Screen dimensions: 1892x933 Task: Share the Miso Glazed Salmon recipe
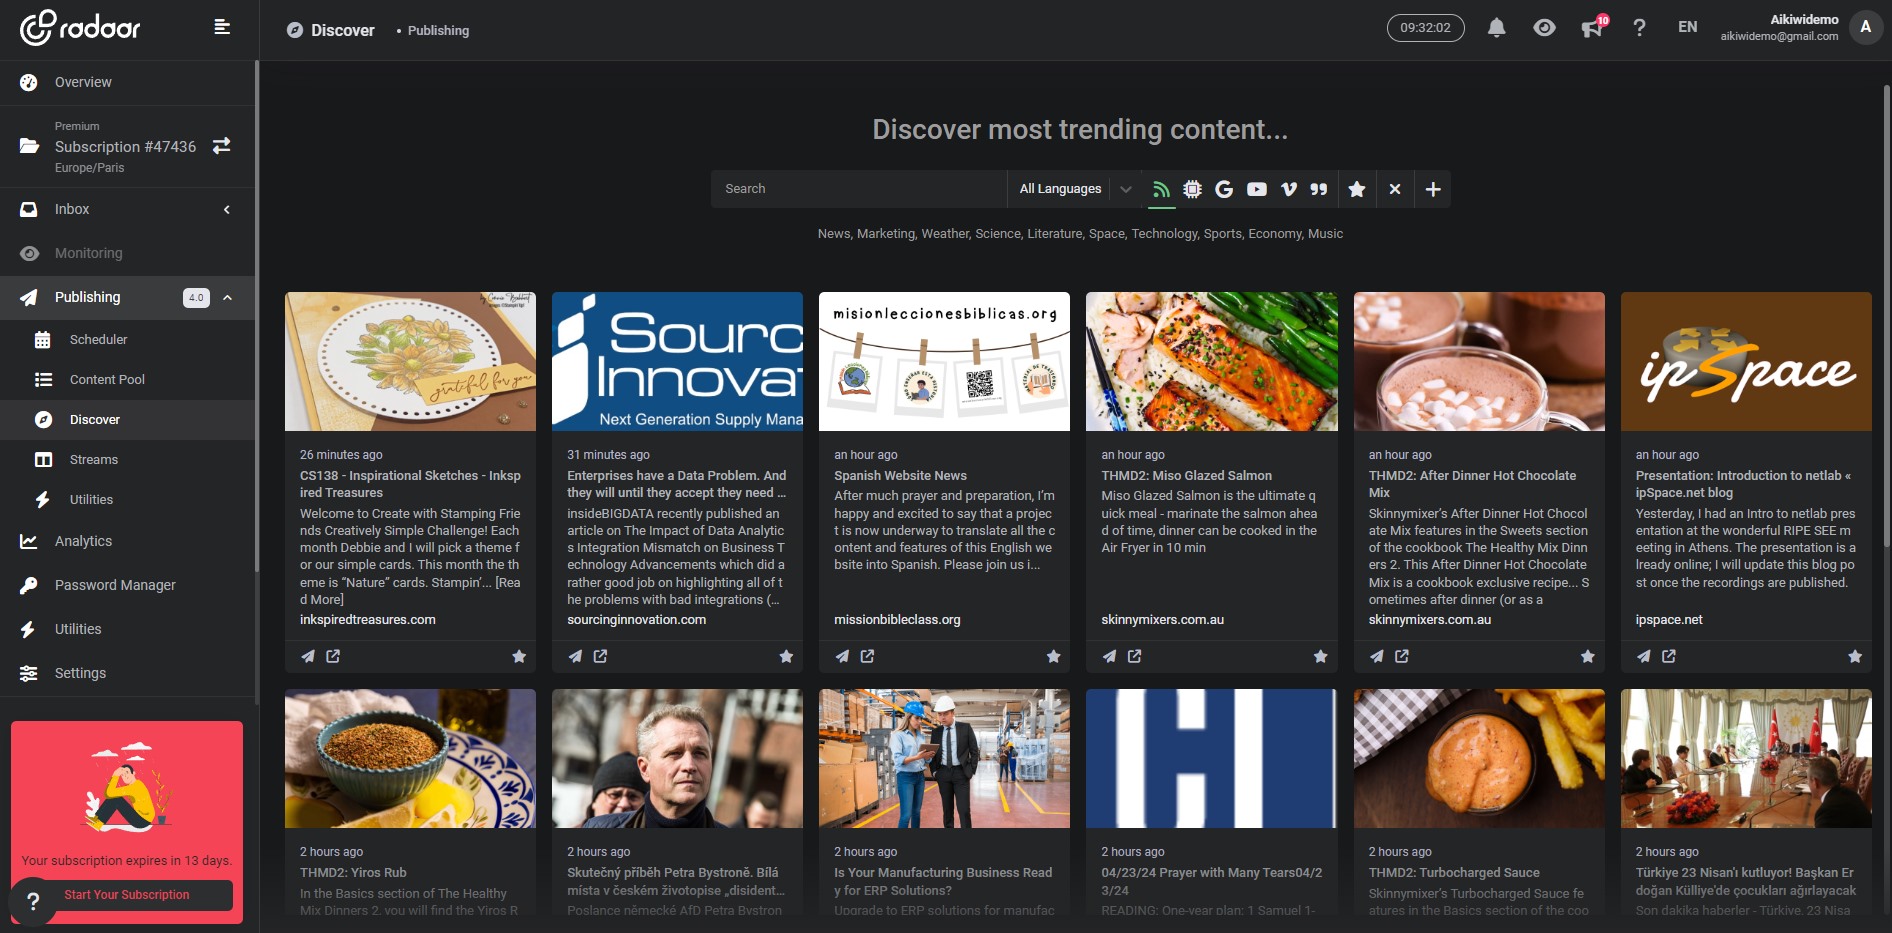[x=1109, y=656]
